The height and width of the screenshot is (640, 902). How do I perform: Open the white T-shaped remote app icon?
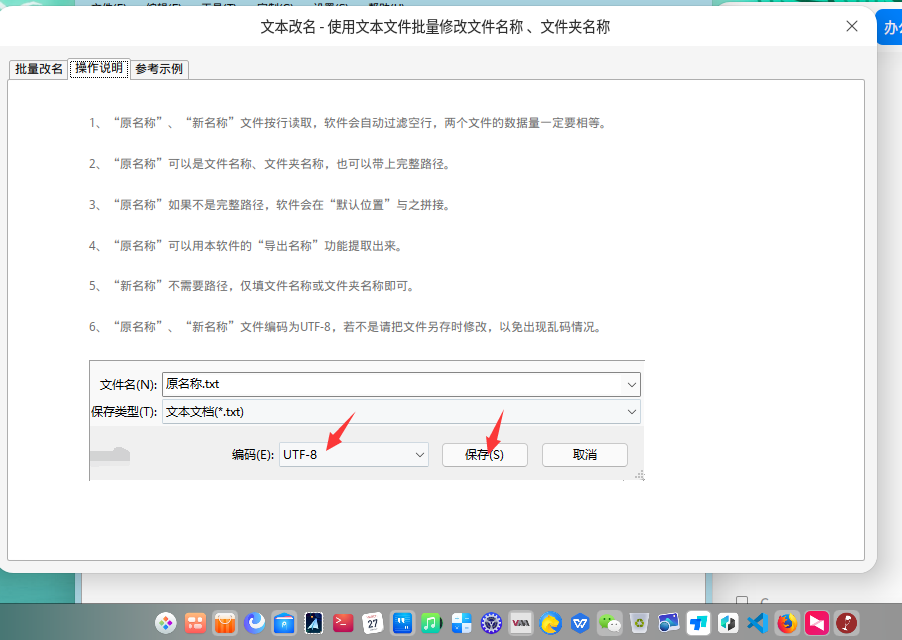tap(698, 623)
